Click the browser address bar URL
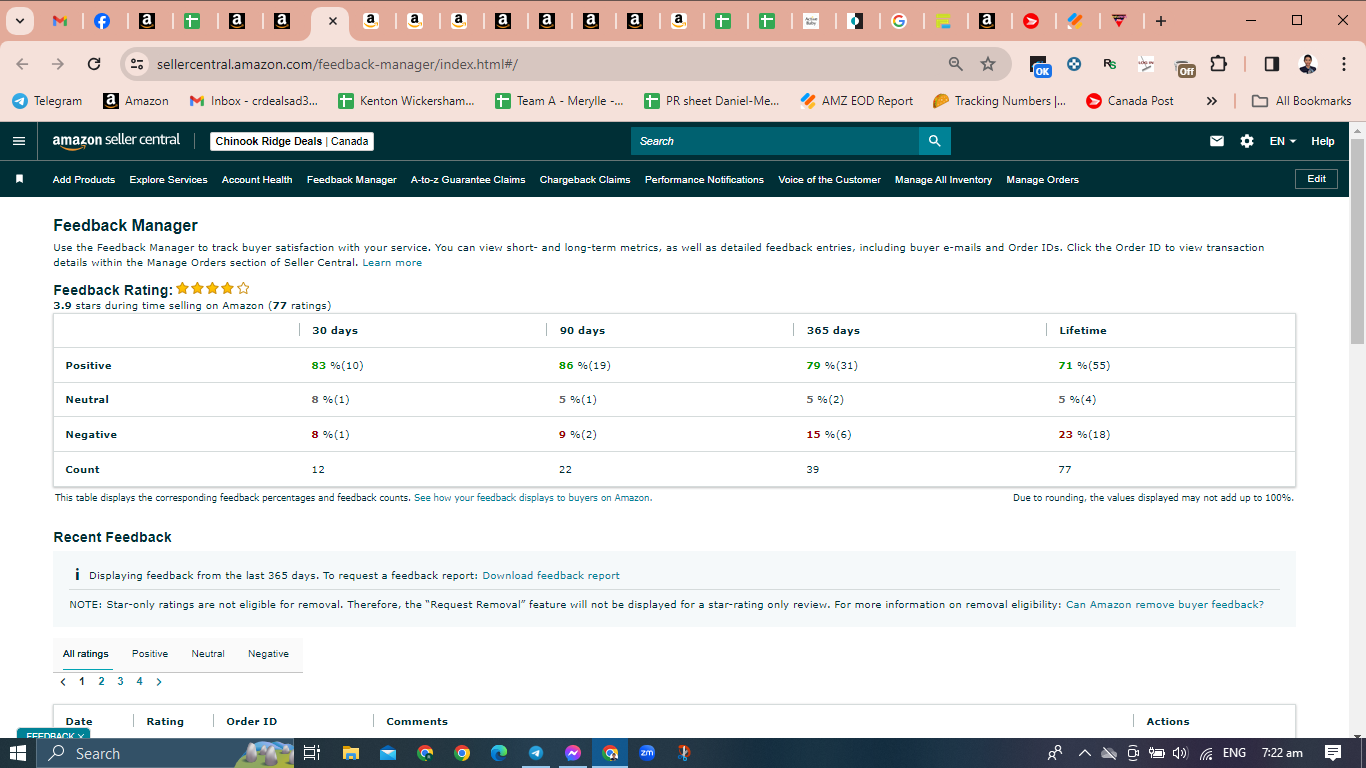 [x=337, y=64]
